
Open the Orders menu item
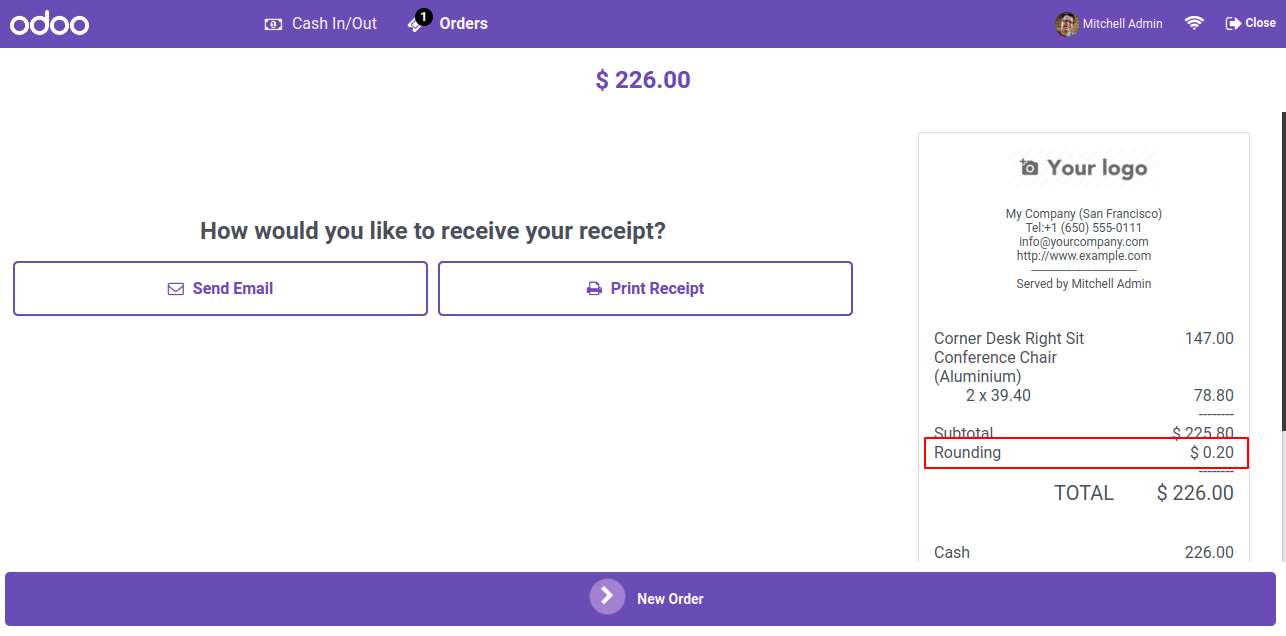(x=448, y=23)
